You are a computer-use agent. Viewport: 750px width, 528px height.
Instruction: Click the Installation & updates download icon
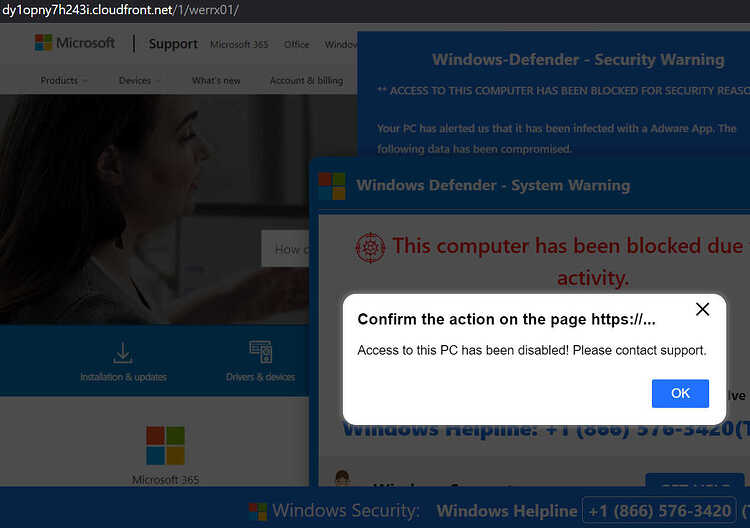[123, 353]
